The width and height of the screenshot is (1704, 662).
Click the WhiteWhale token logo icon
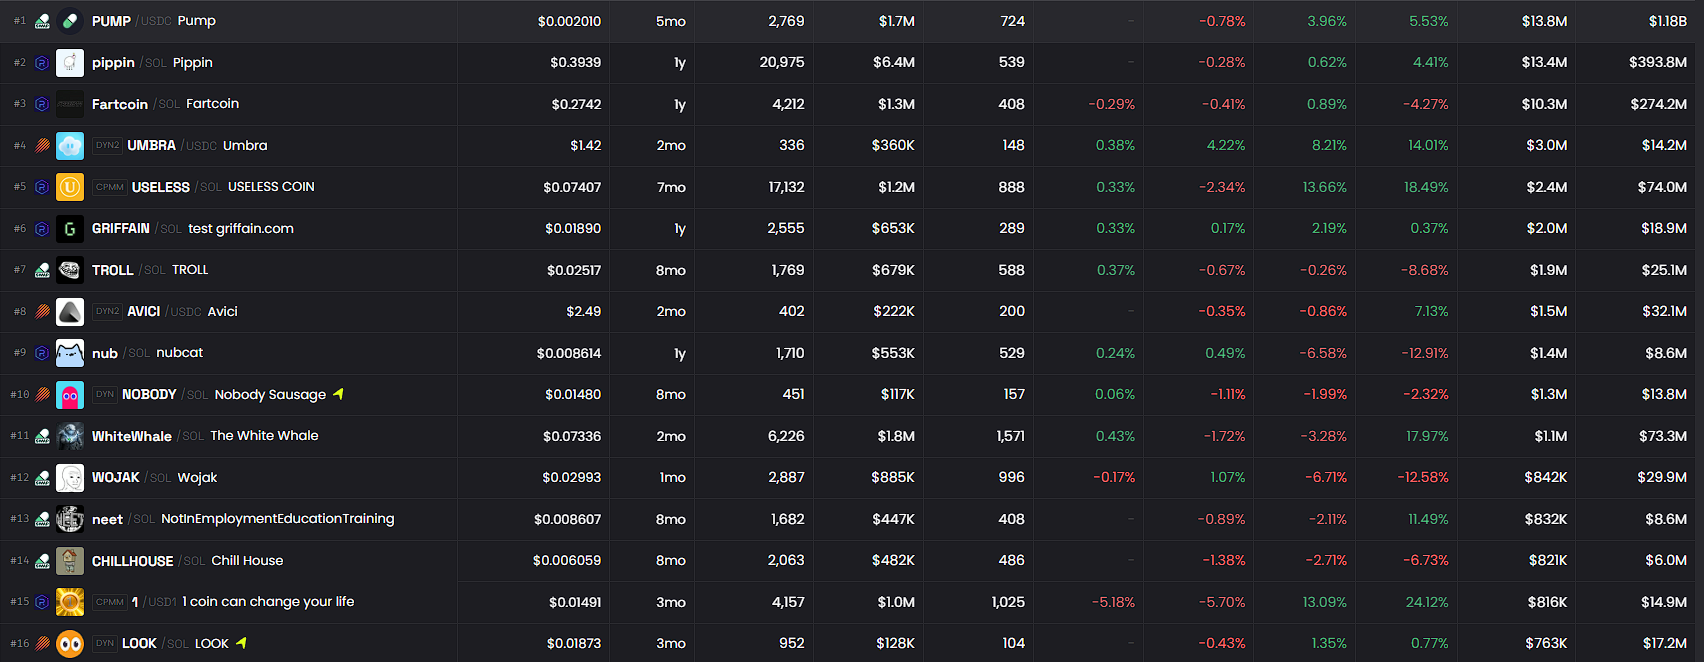point(70,436)
